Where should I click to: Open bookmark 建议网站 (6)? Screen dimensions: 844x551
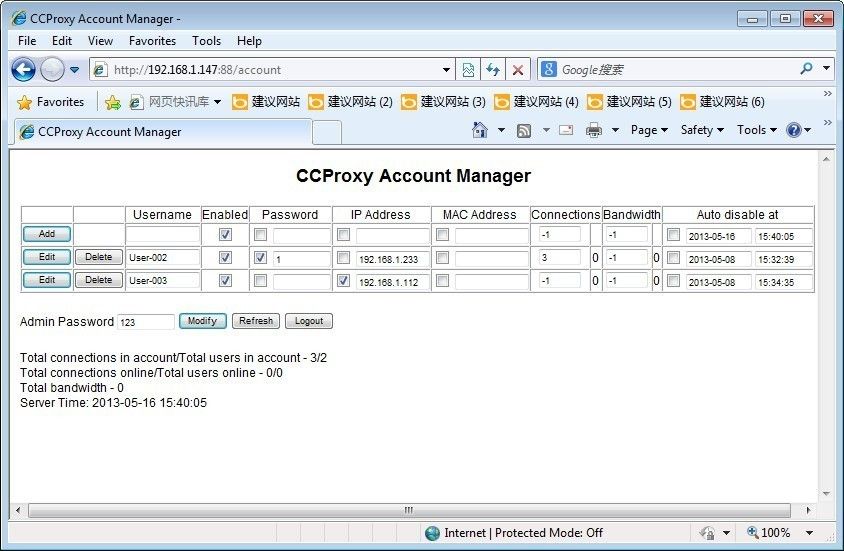point(723,102)
